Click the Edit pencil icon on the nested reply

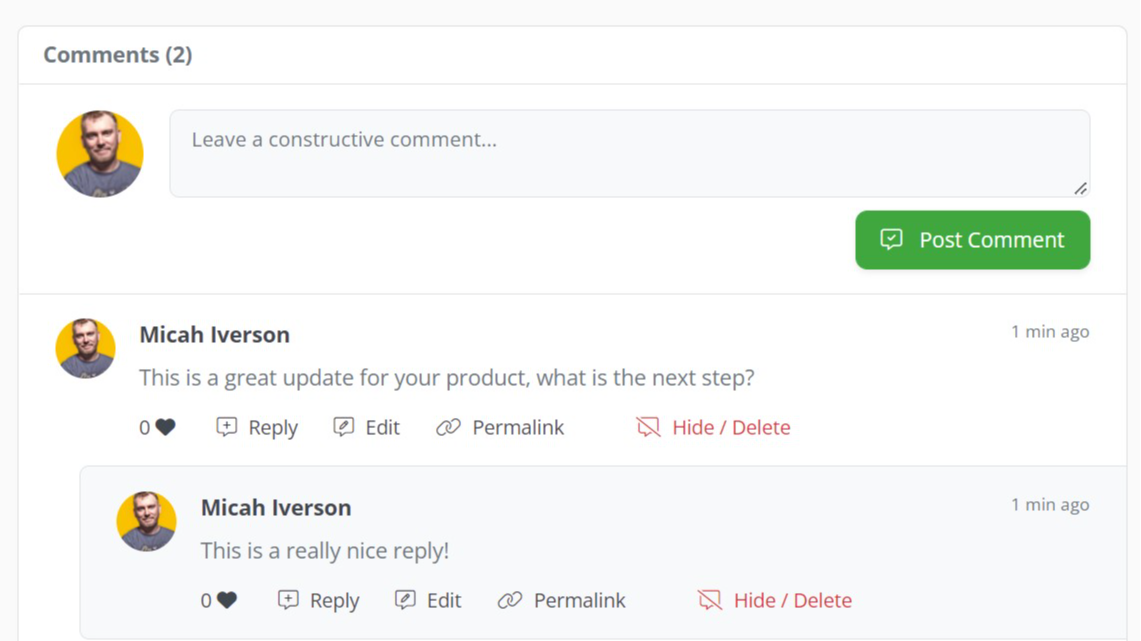[405, 600]
